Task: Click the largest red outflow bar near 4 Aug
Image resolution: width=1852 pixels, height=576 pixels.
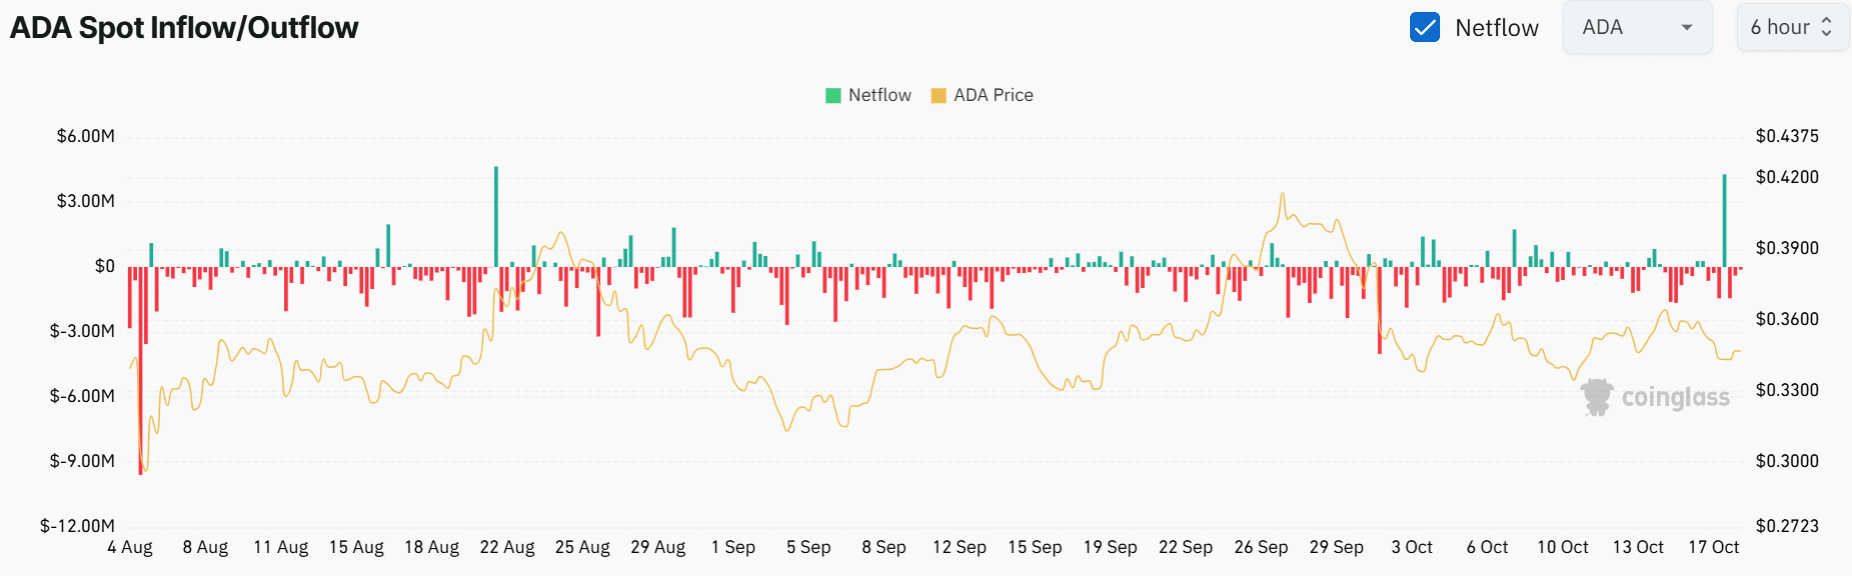Action: [140, 370]
